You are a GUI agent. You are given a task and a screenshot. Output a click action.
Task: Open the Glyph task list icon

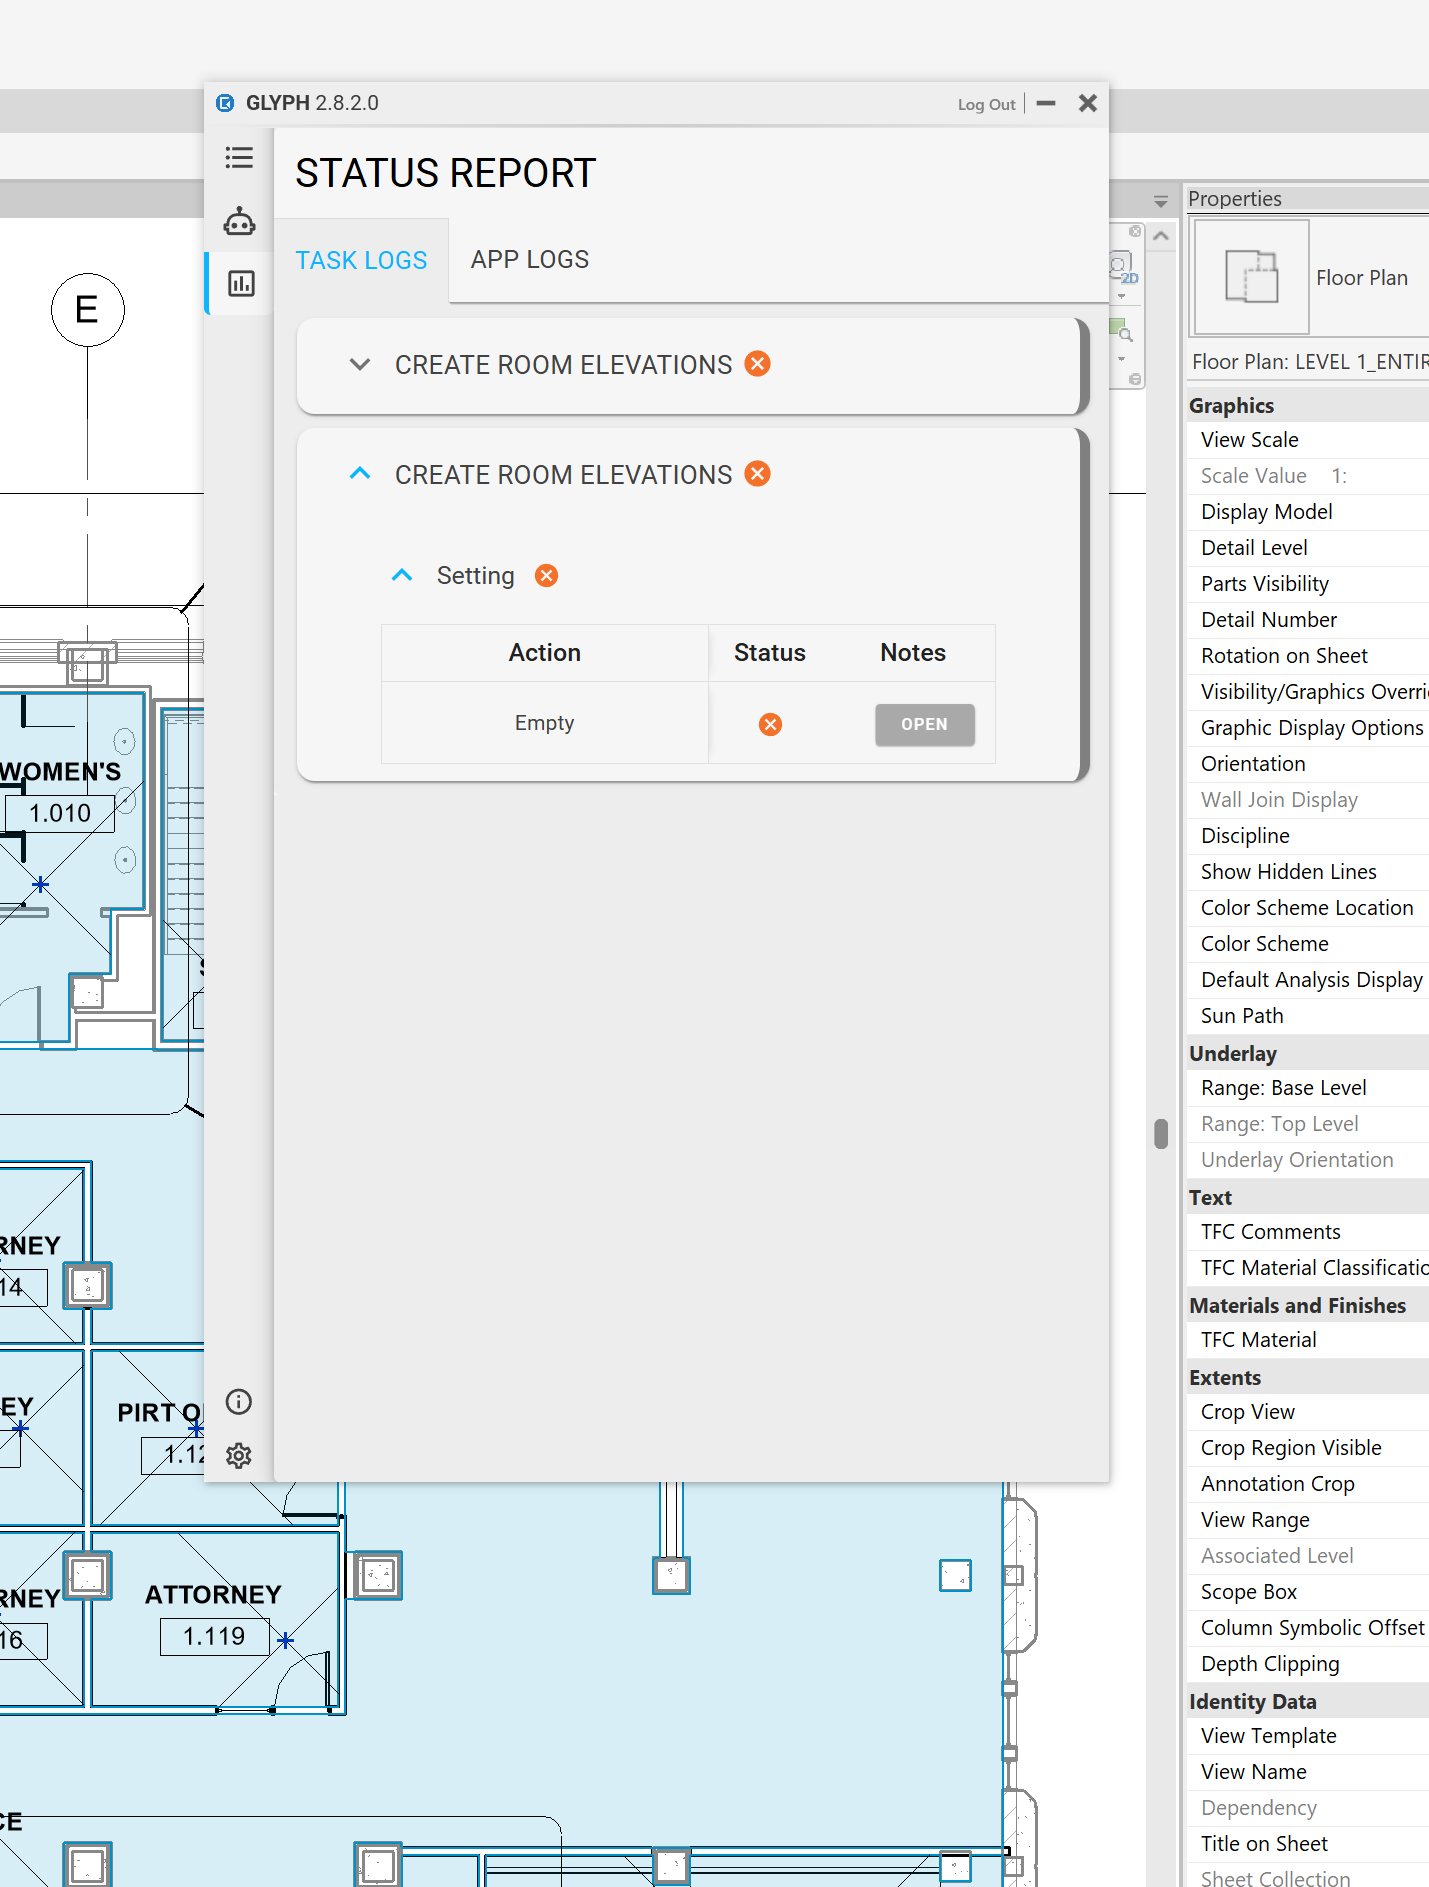[x=239, y=158]
